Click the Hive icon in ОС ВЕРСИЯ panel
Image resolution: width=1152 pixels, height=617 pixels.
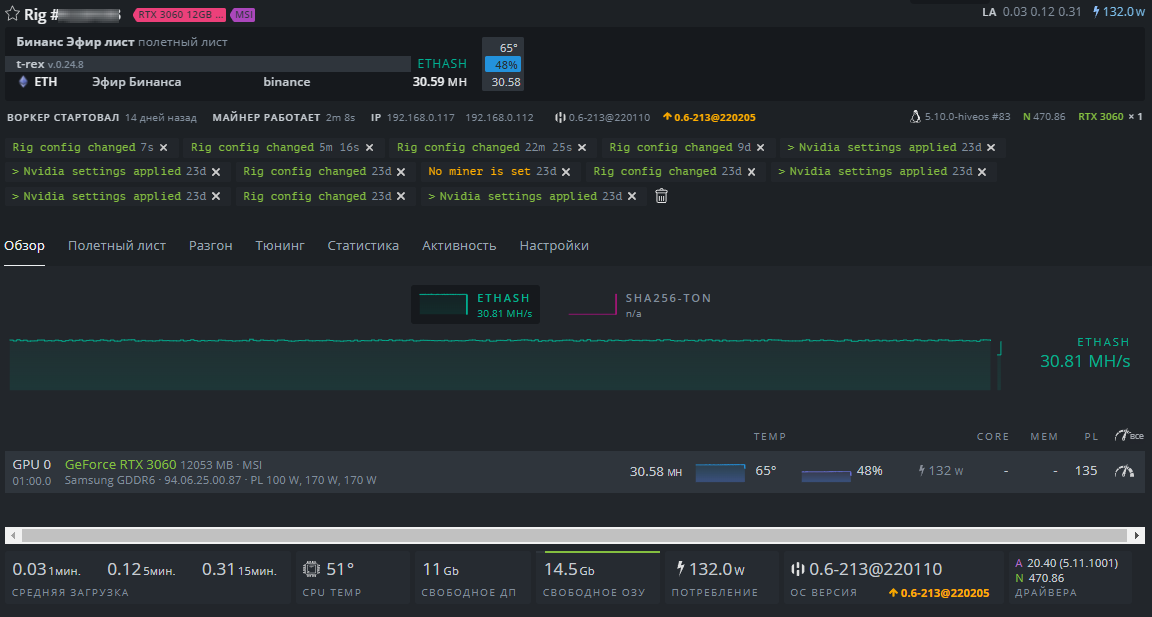tap(797, 569)
